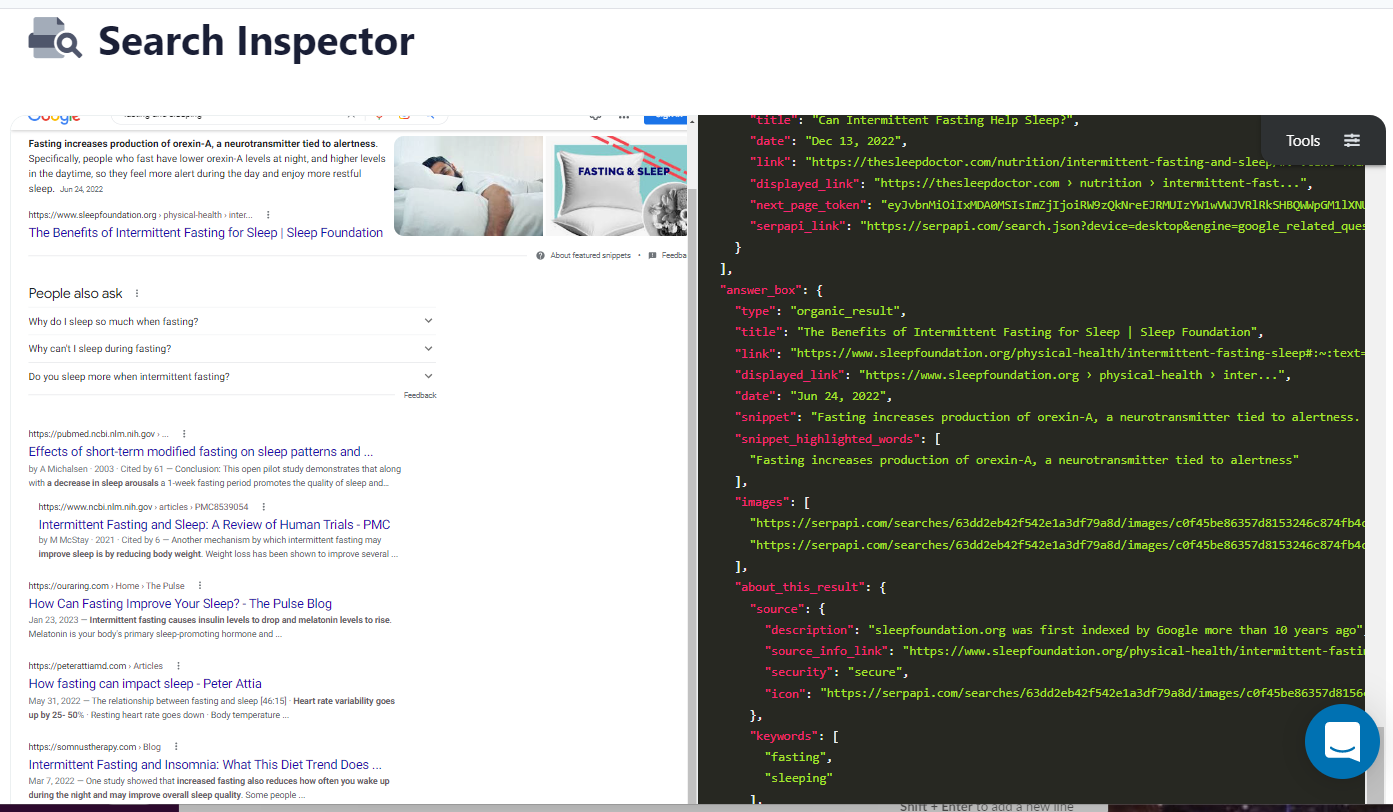Clear the search query using the X icon
1393x812 pixels.
(349, 117)
